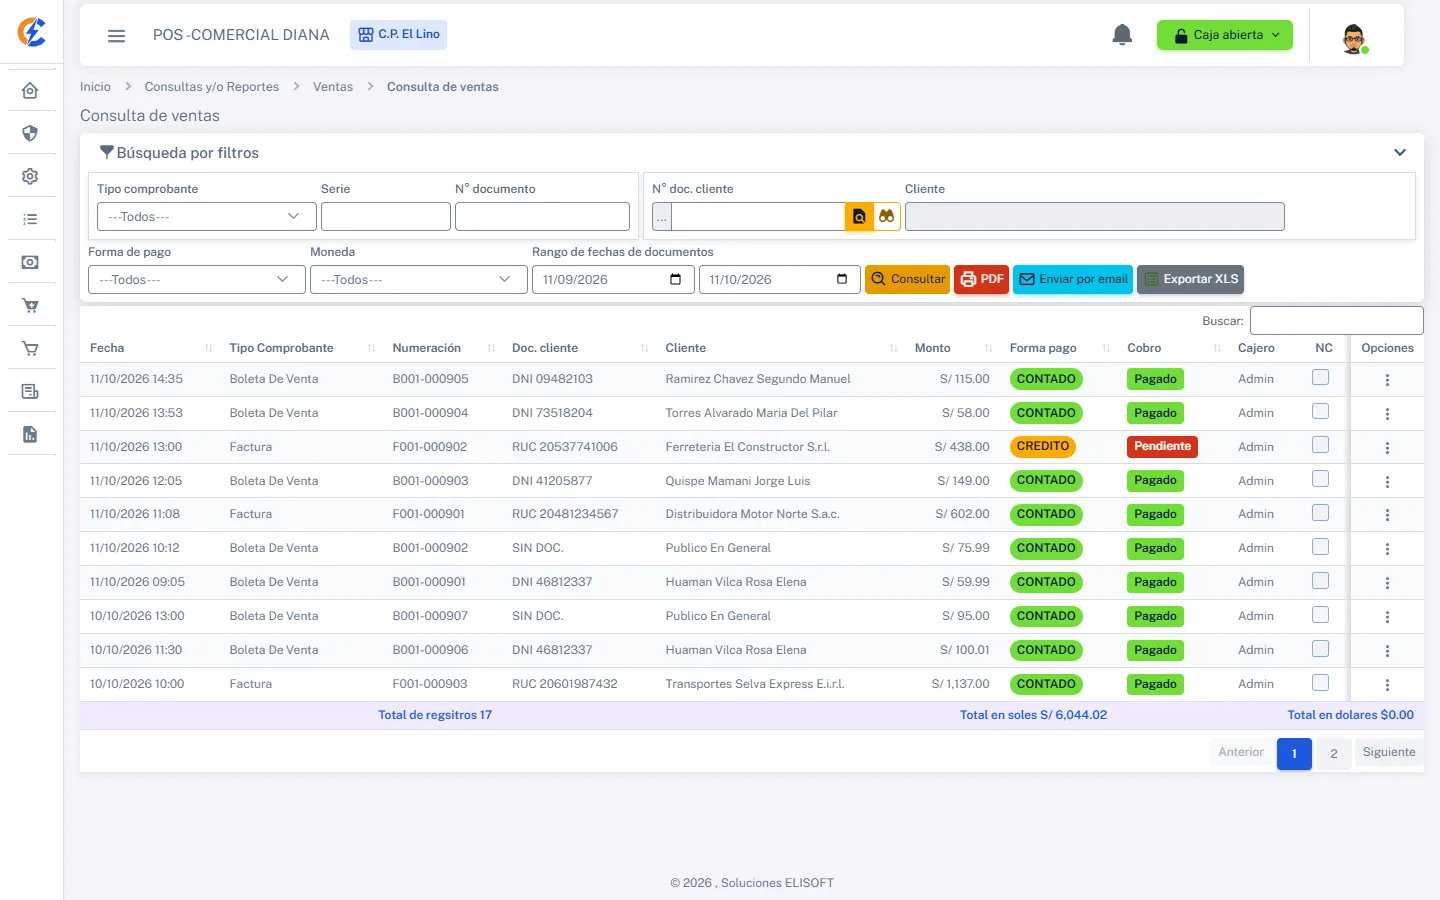
Task: Open the calendar picker for start date 11/09/2026
Action: (x=675, y=280)
